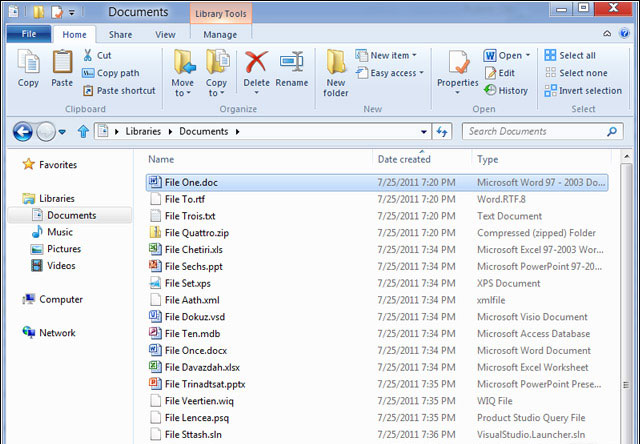Click Select none in the ribbon

[576, 73]
